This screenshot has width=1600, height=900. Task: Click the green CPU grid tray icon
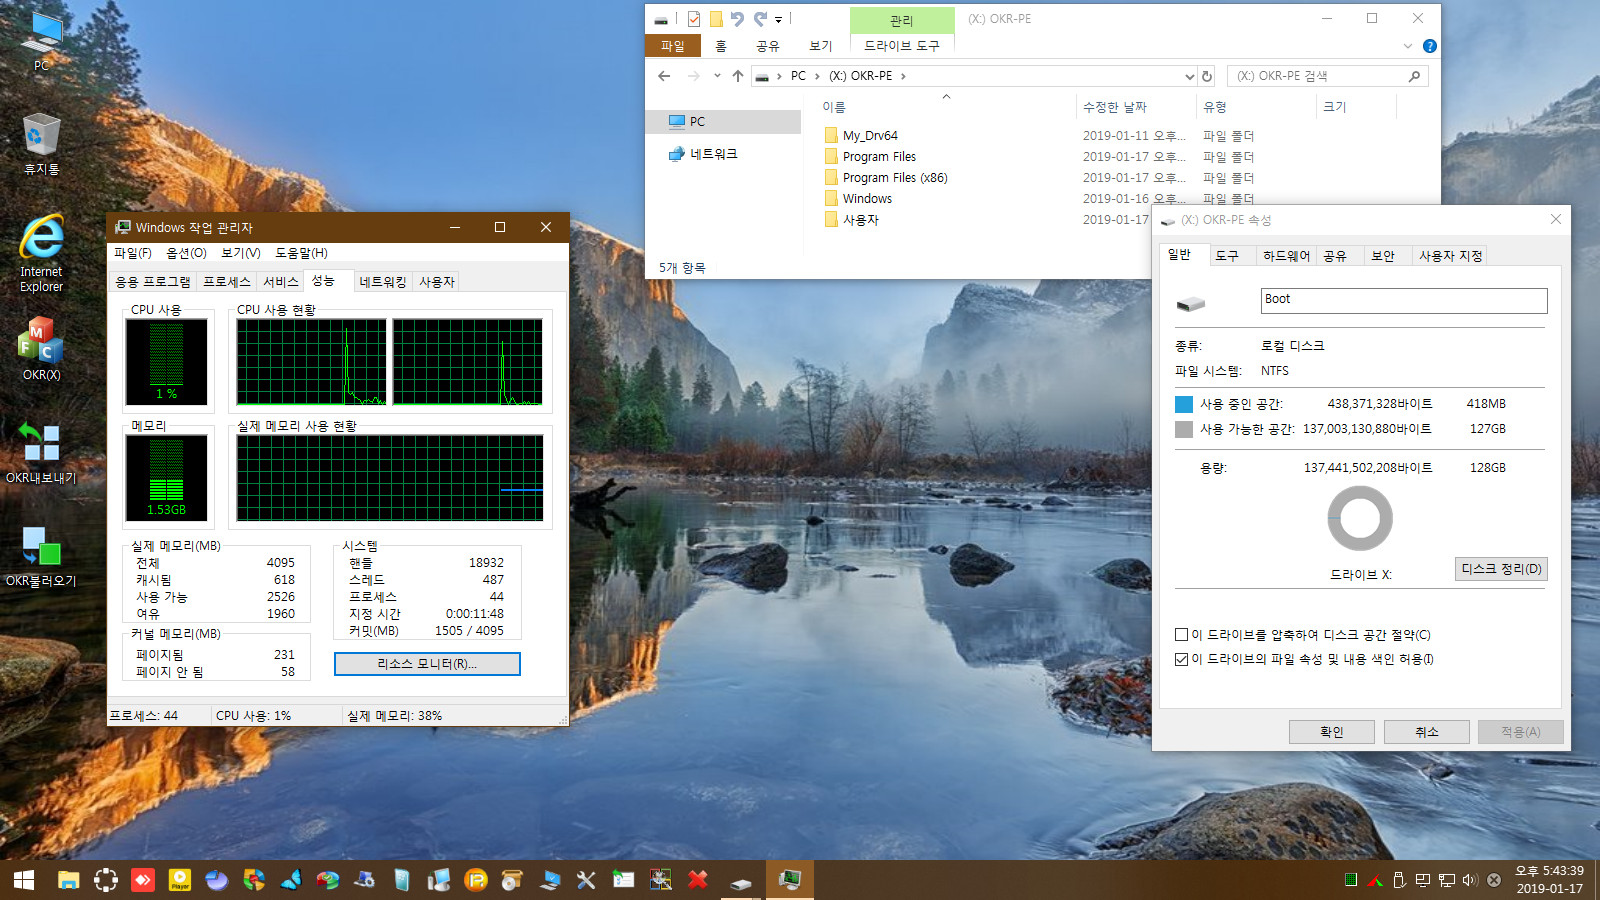(x=1351, y=880)
